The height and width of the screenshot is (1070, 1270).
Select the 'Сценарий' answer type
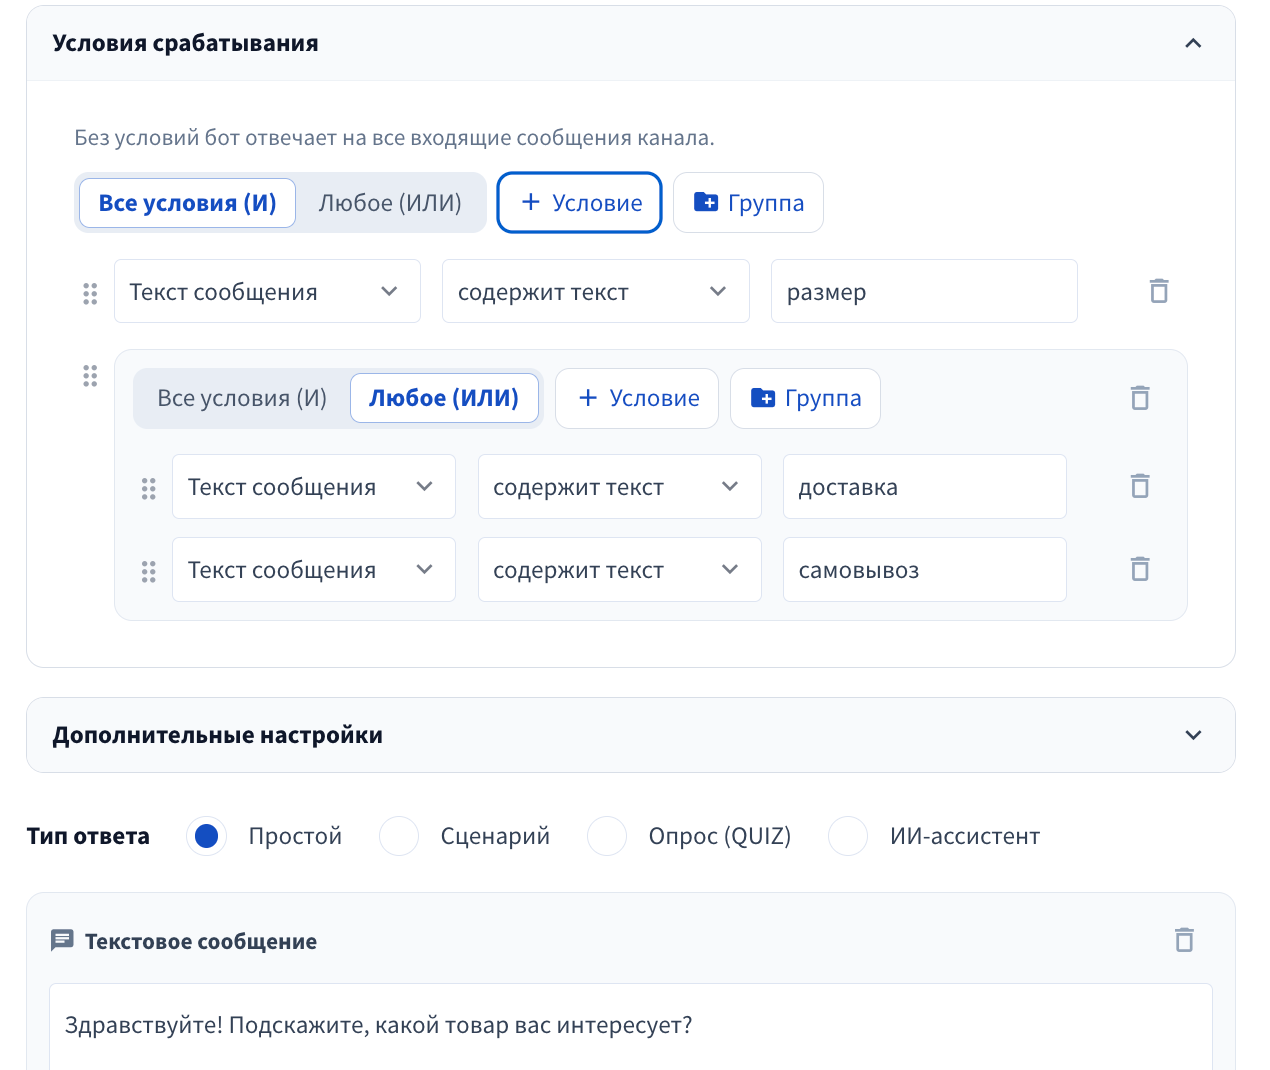click(399, 836)
